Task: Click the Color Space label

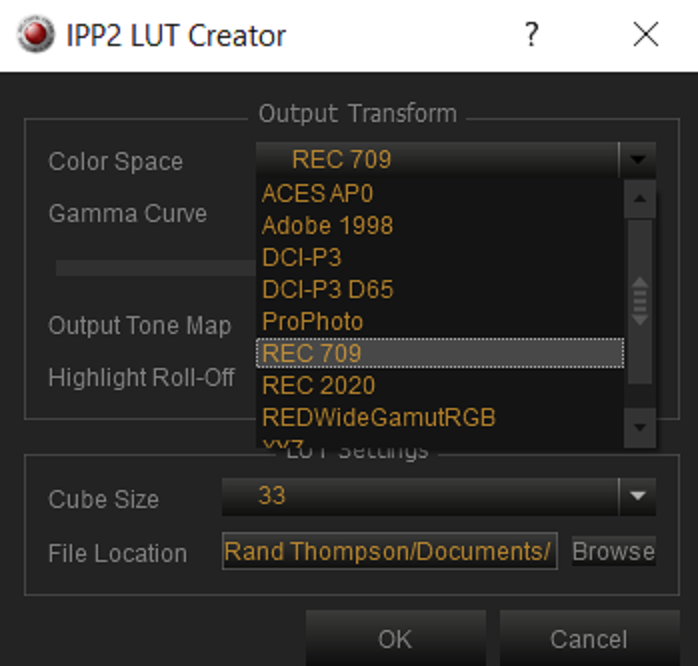Action: tap(116, 162)
